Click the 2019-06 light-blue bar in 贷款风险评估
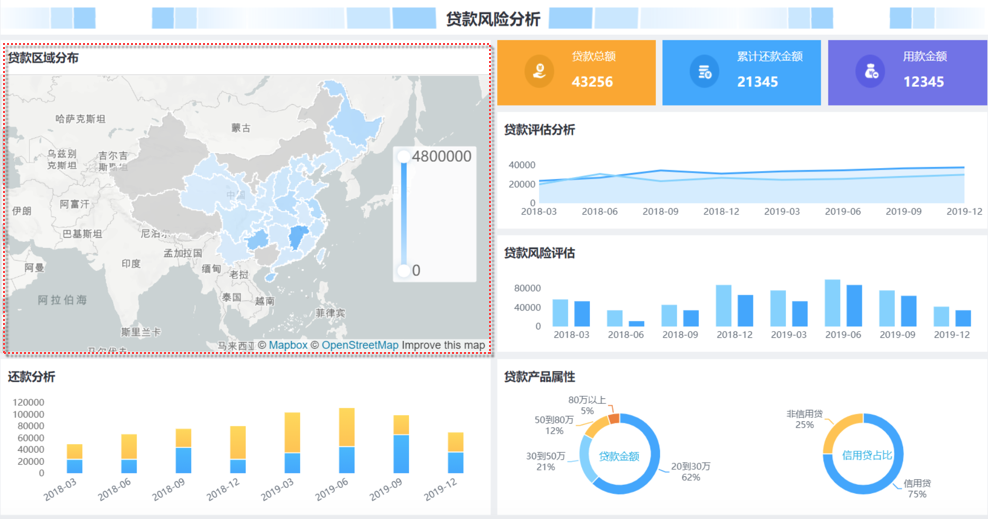 coord(832,303)
